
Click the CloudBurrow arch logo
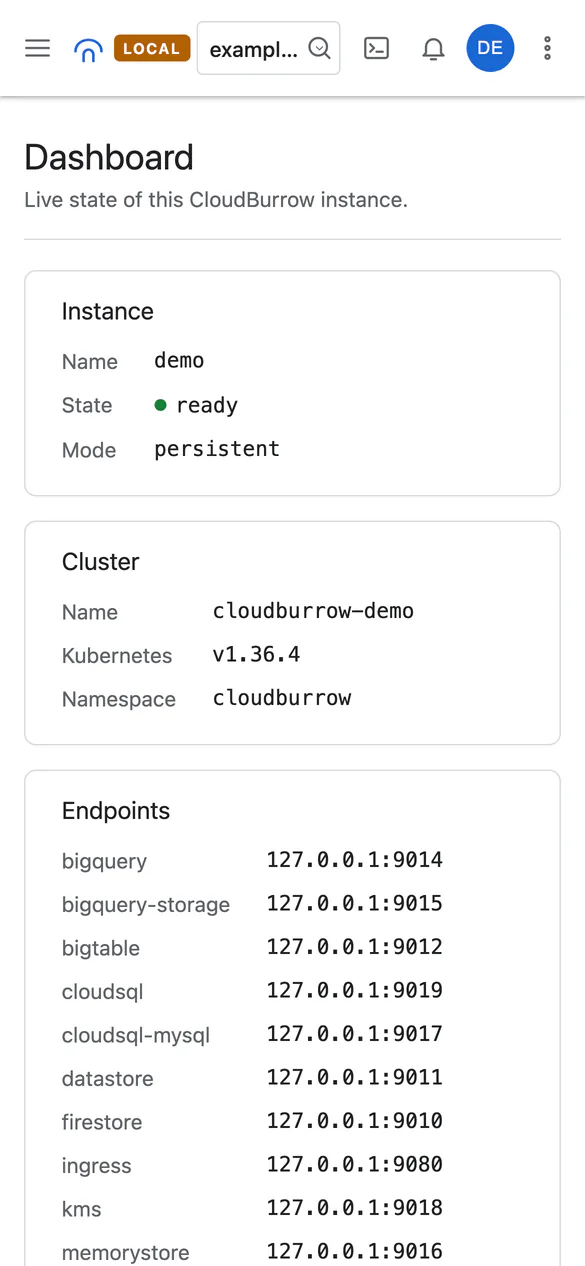pos(88,49)
